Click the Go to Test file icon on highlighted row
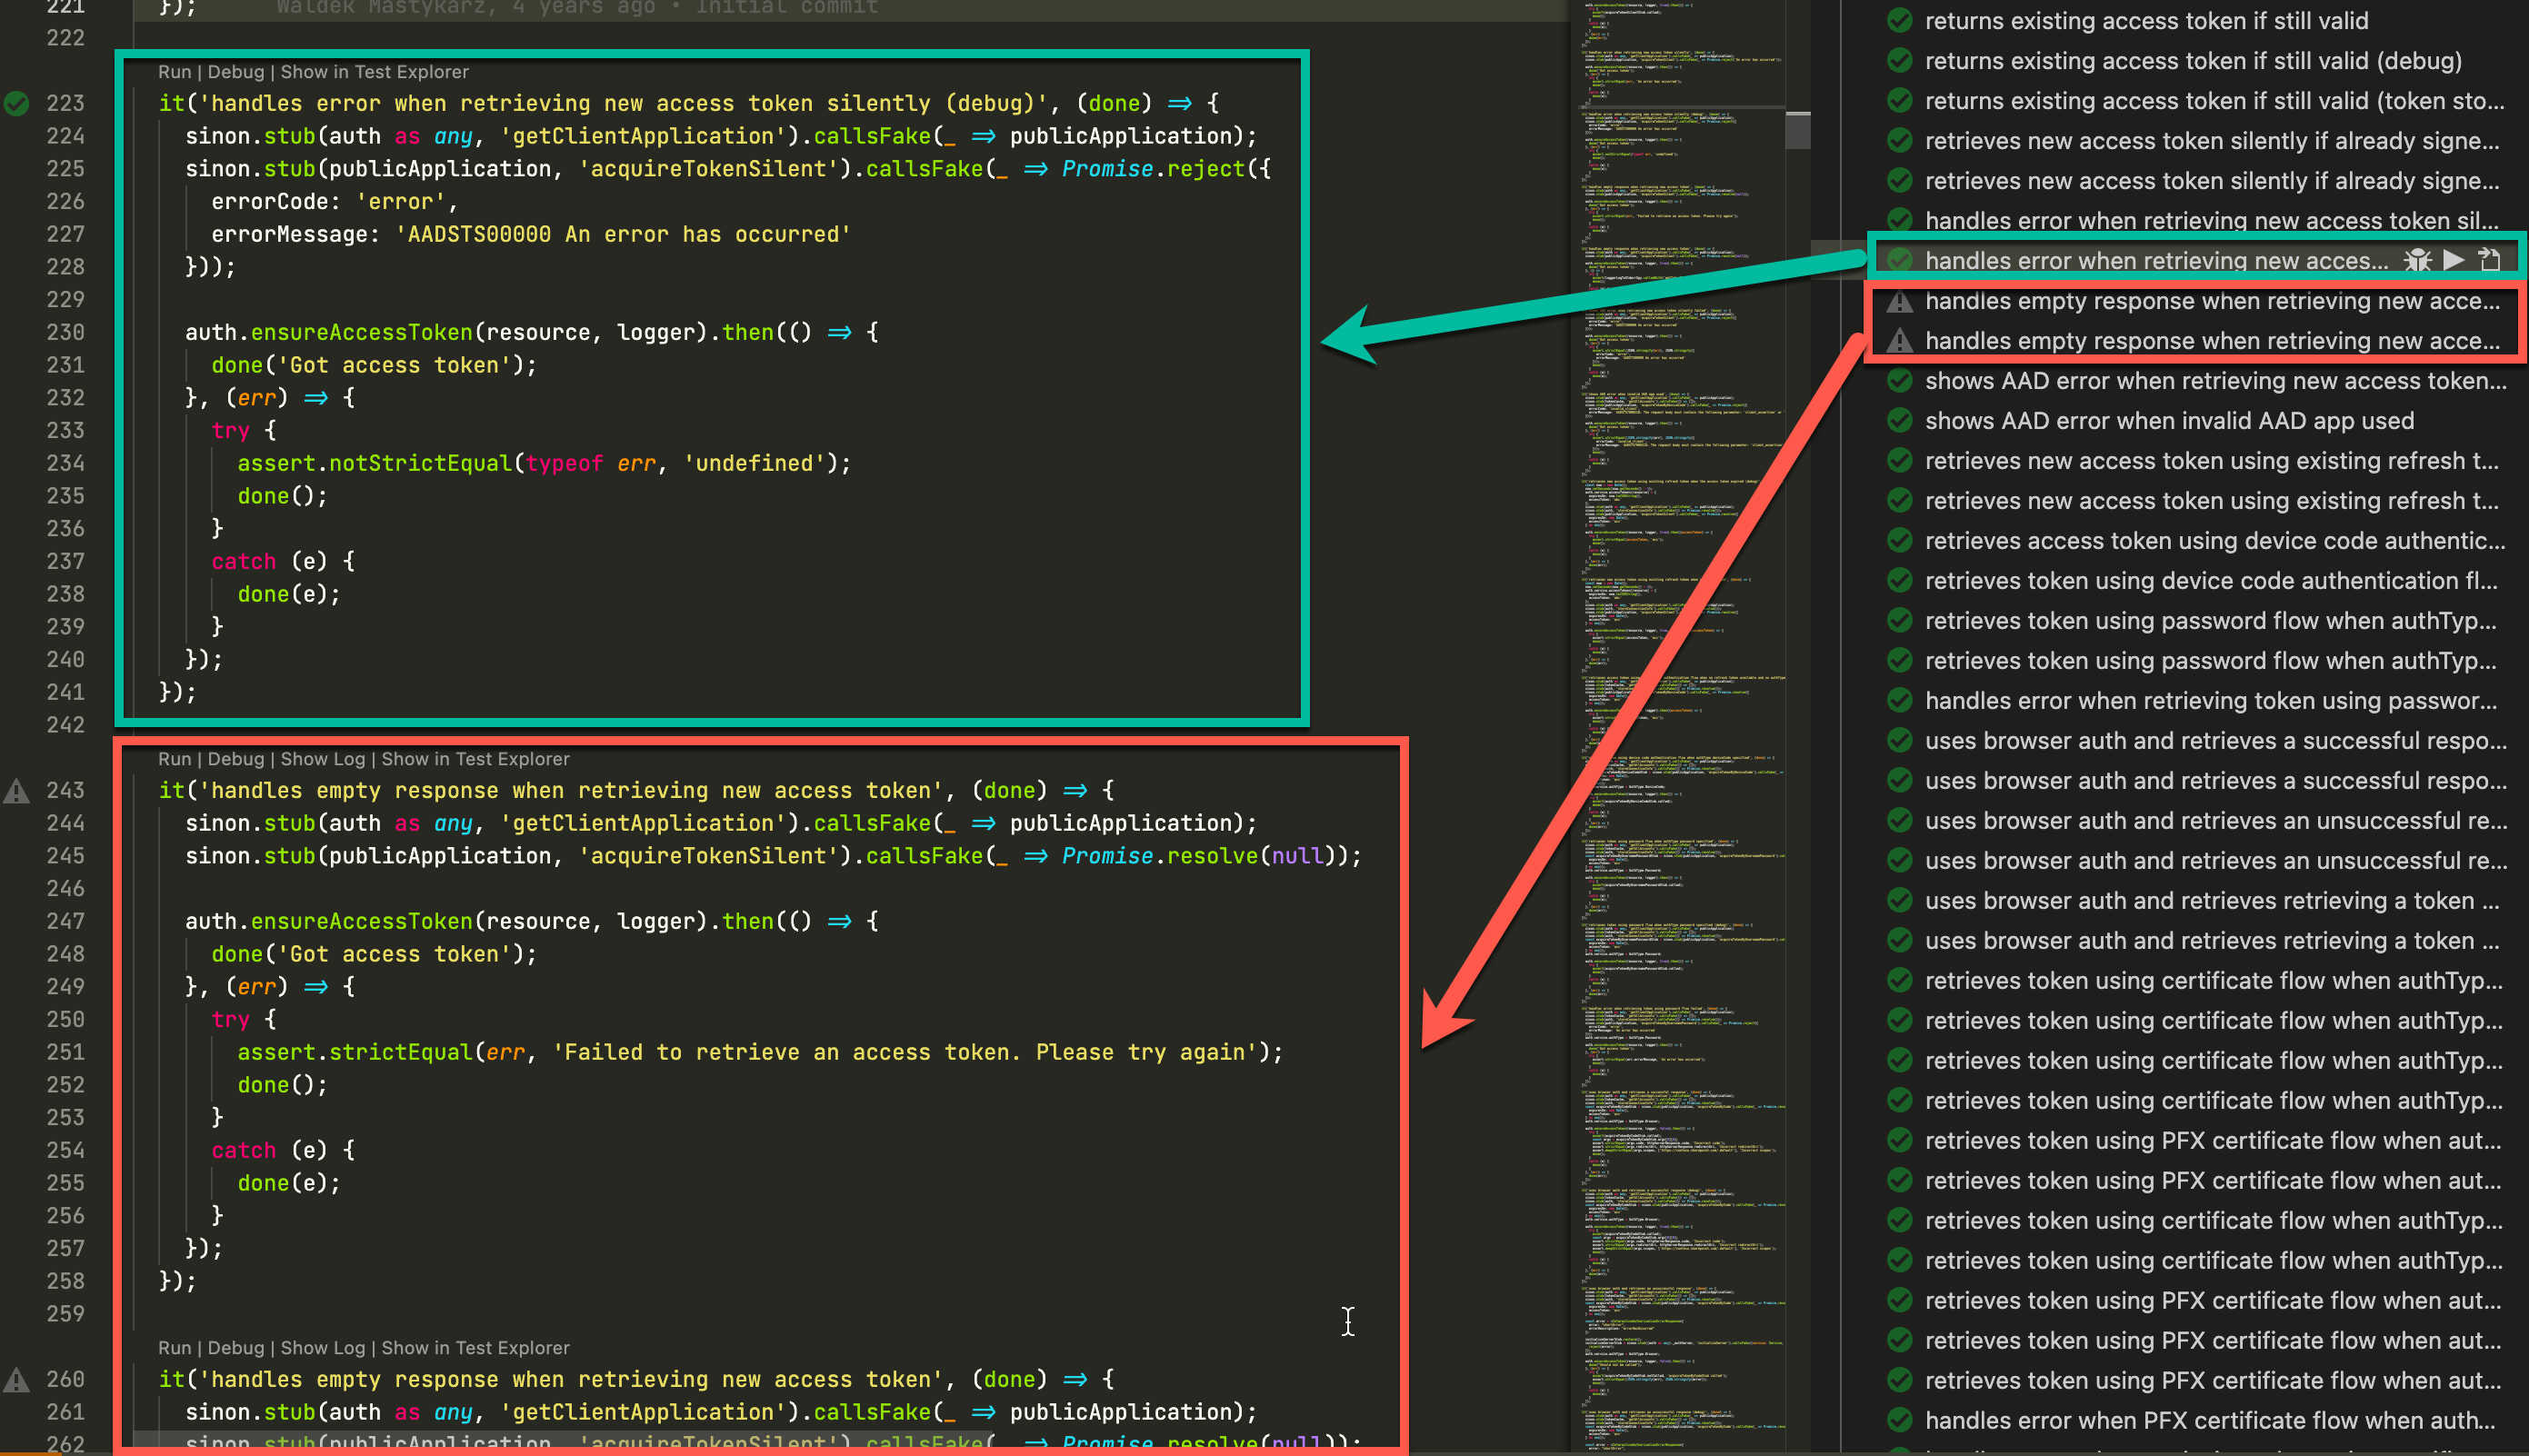The height and width of the screenshot is (1456, 2529). pos(2489,260)
